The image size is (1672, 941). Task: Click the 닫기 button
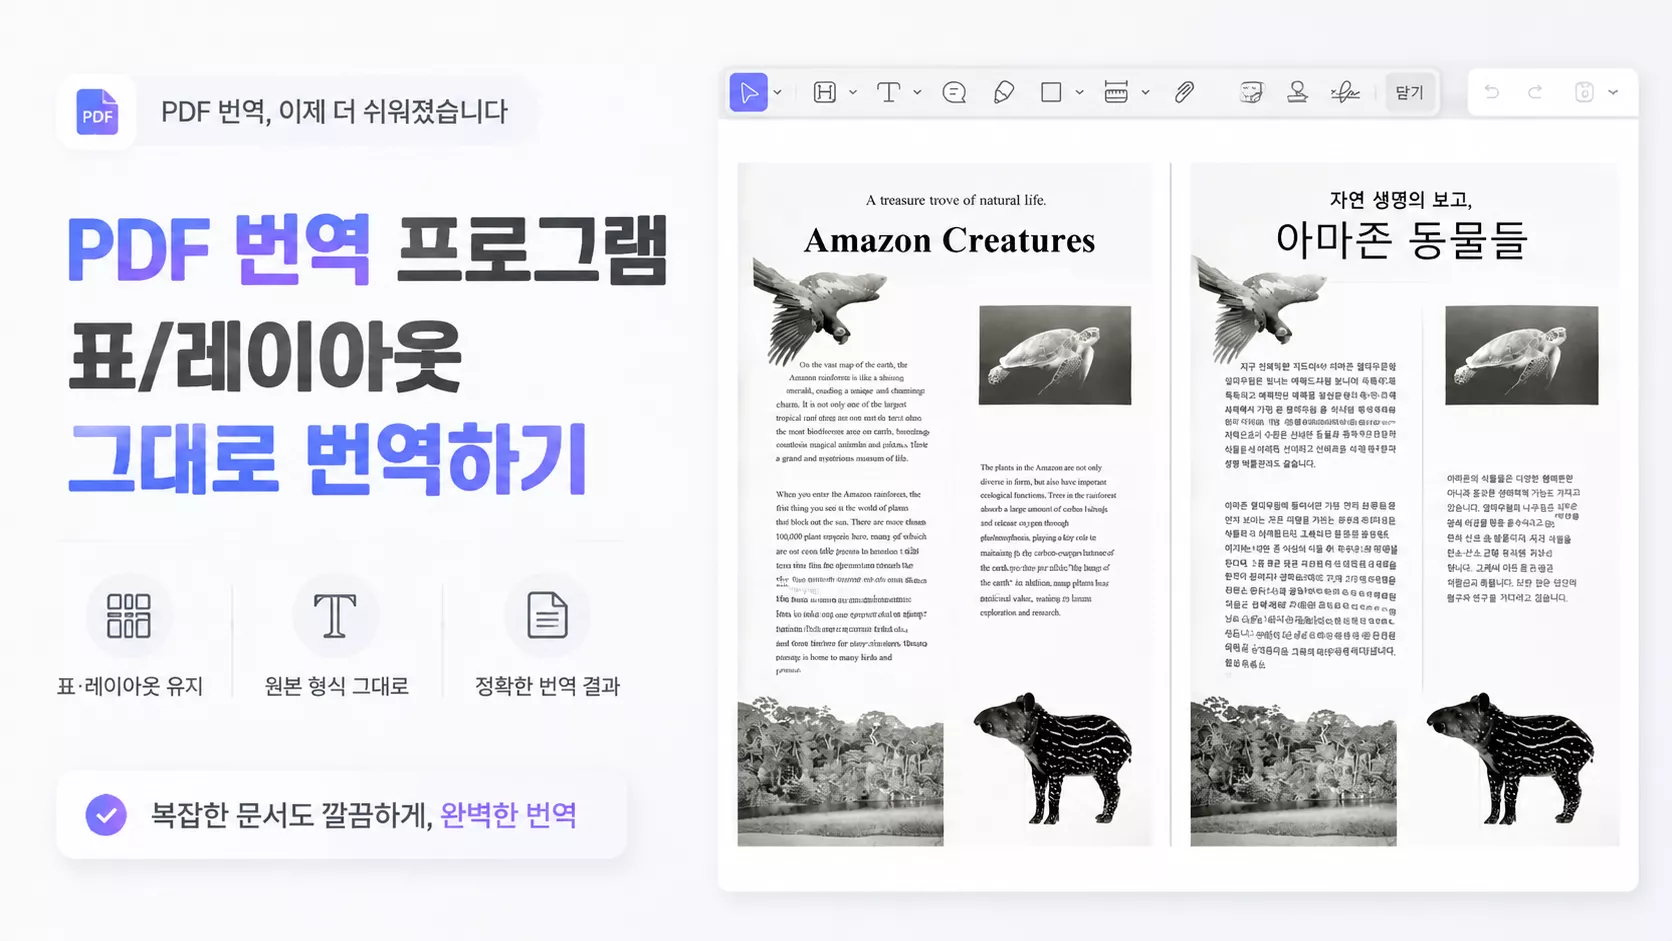[1410, 92]
